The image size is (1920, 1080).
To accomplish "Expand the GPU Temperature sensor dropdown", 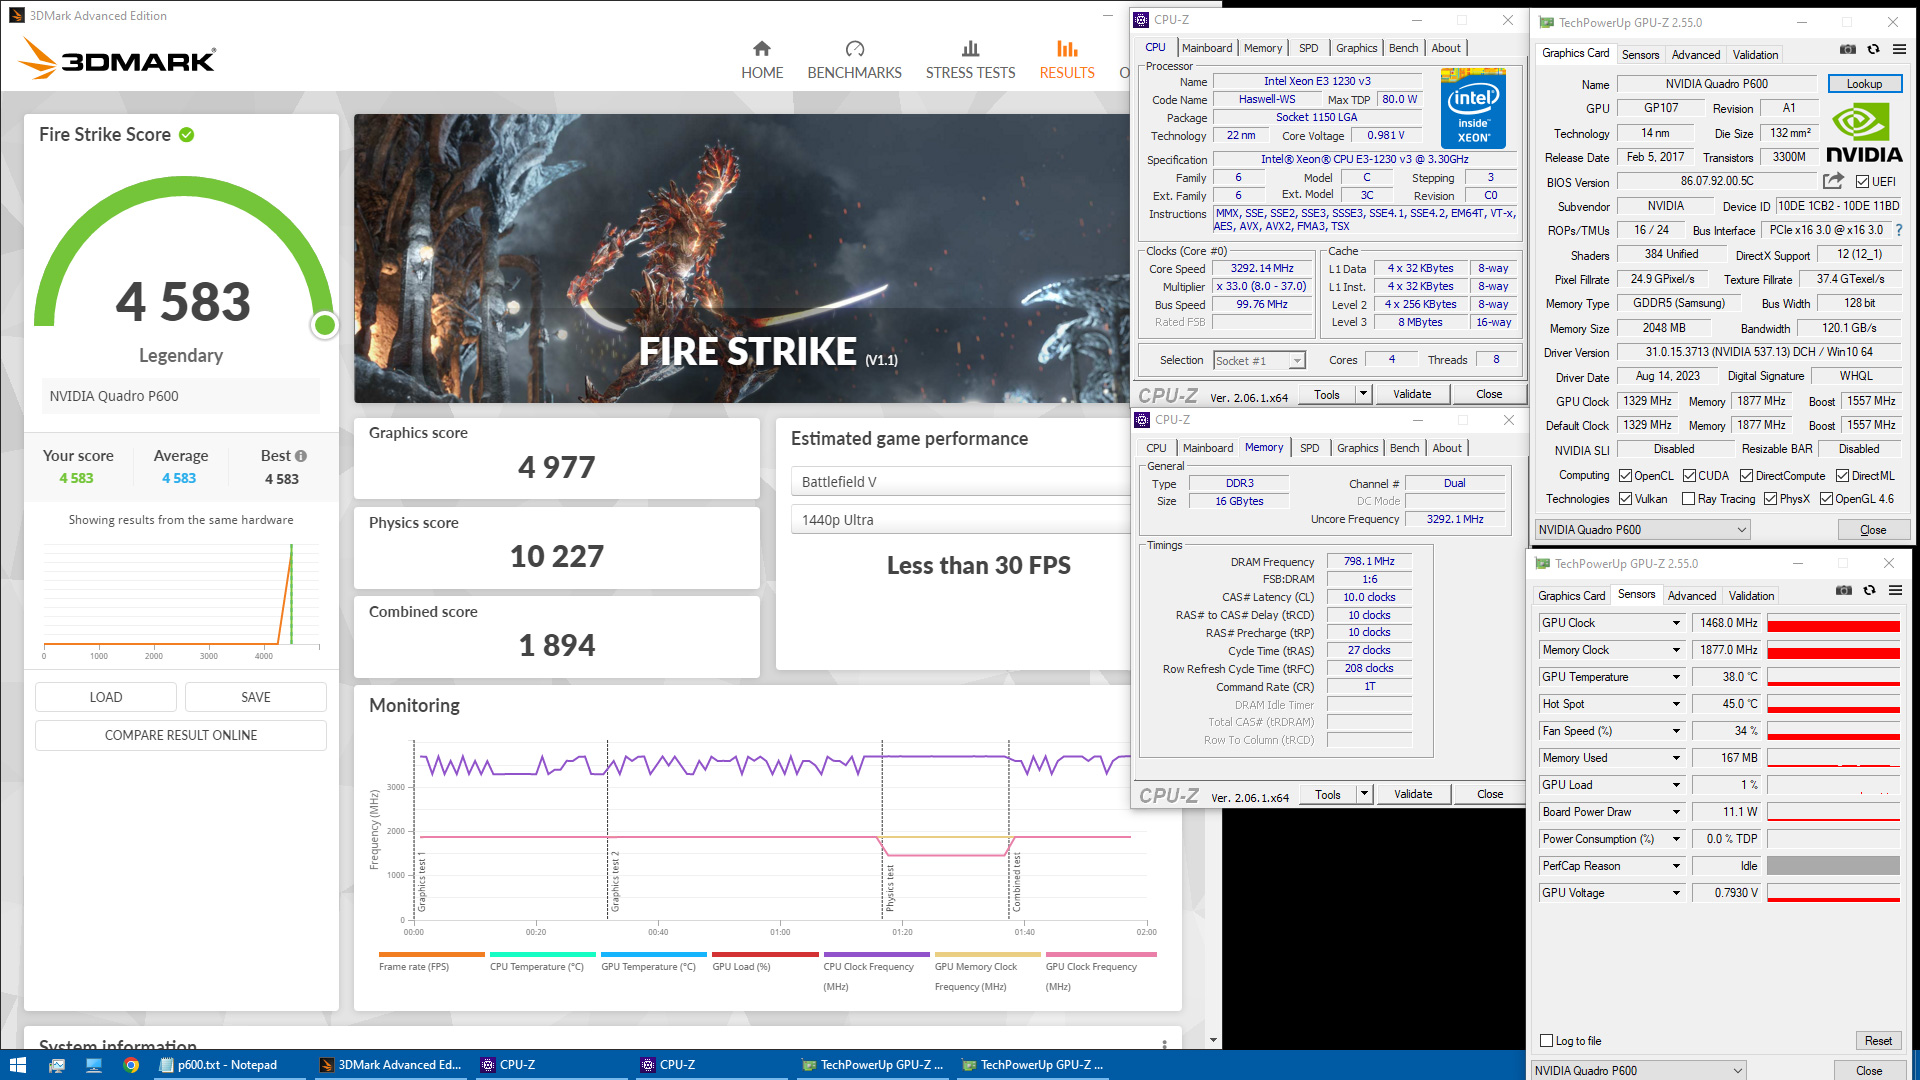I will [x=1677, y=677].
